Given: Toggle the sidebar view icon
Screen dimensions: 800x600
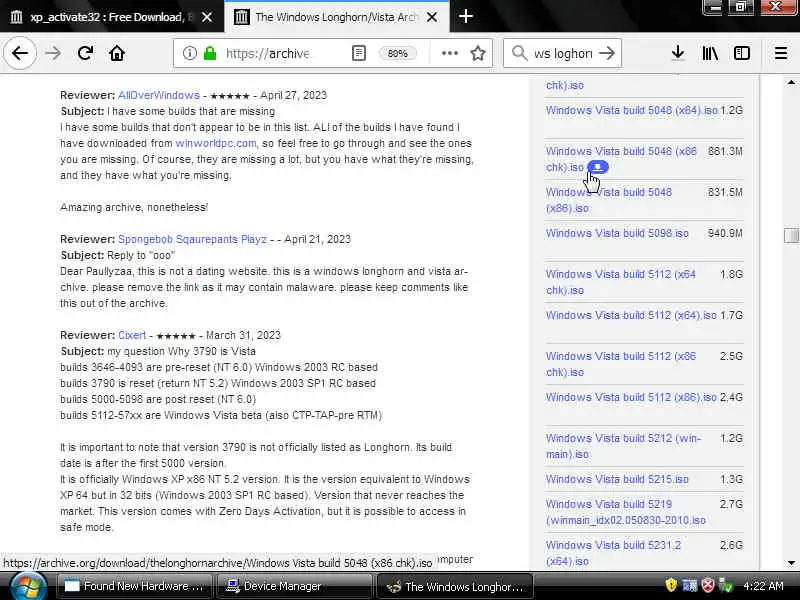Looking at the screenshot, I should tap(742, 53).
